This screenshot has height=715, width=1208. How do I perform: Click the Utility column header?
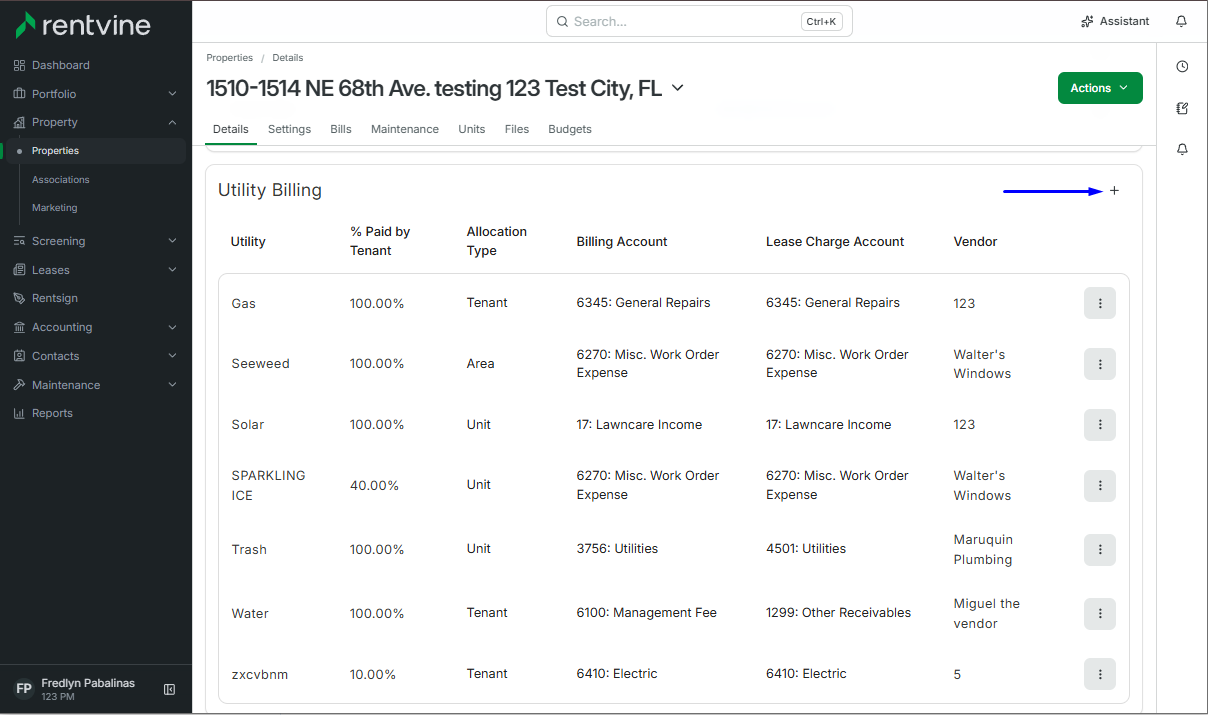coord(248,241)
